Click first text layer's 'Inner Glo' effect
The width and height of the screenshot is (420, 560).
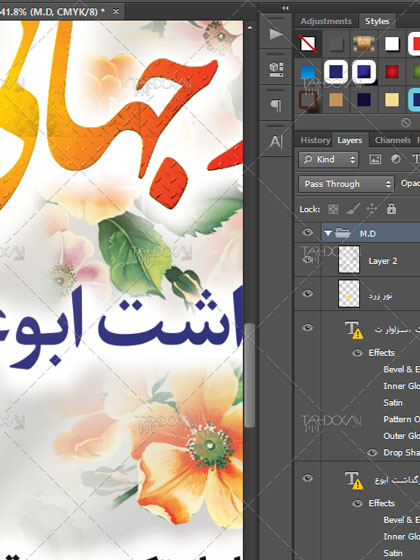401,386
